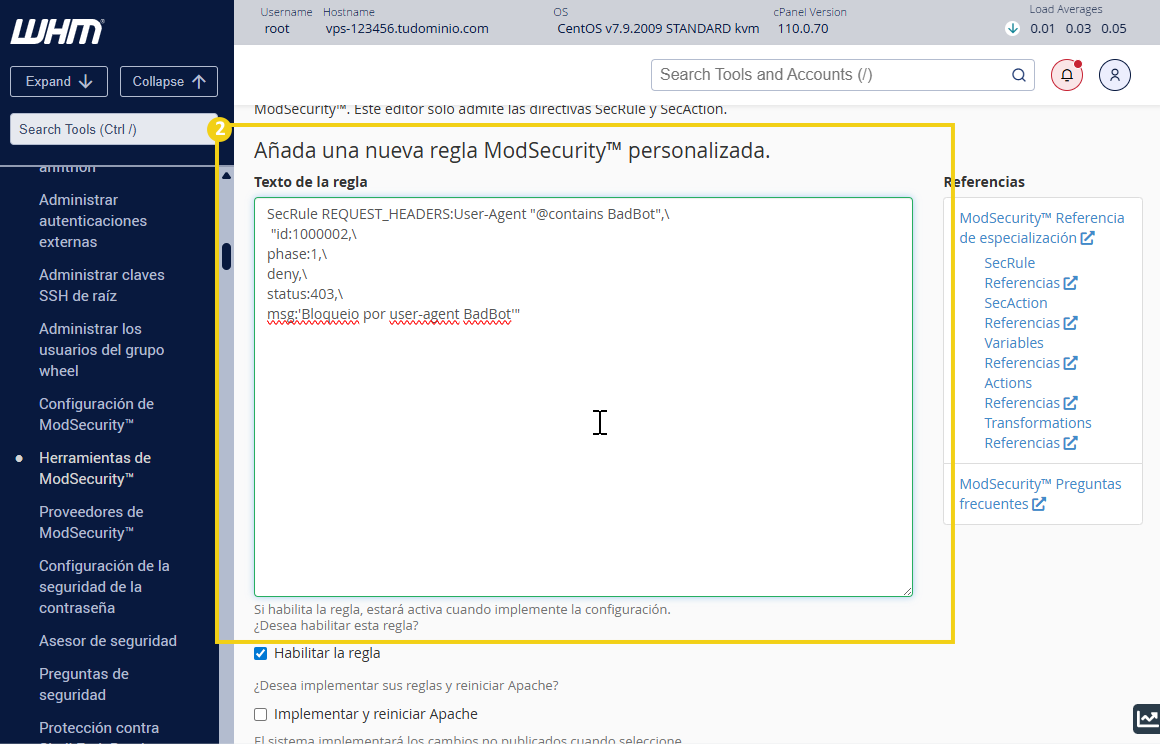
Task: Click username value 'root'
Action: click(277, 29)
